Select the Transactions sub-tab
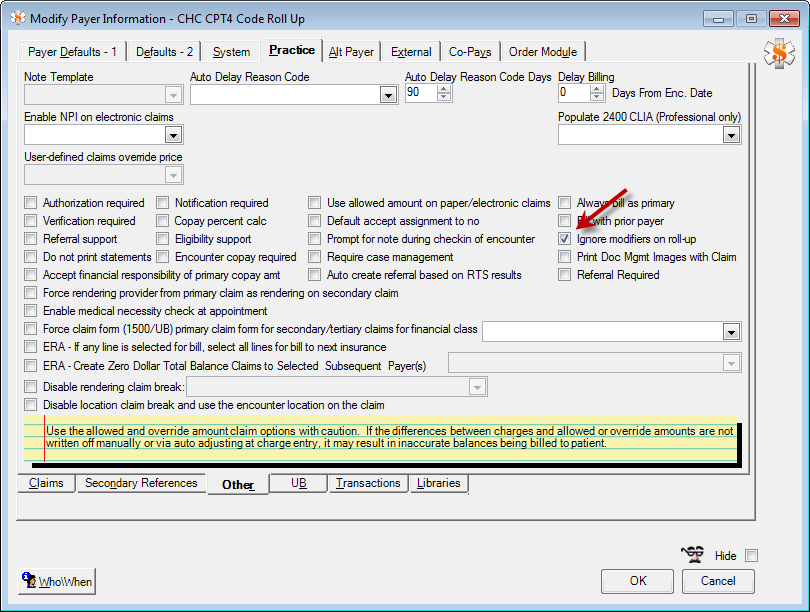The width and height of the screenshot is (810, 612). click(x=368, y=483)
